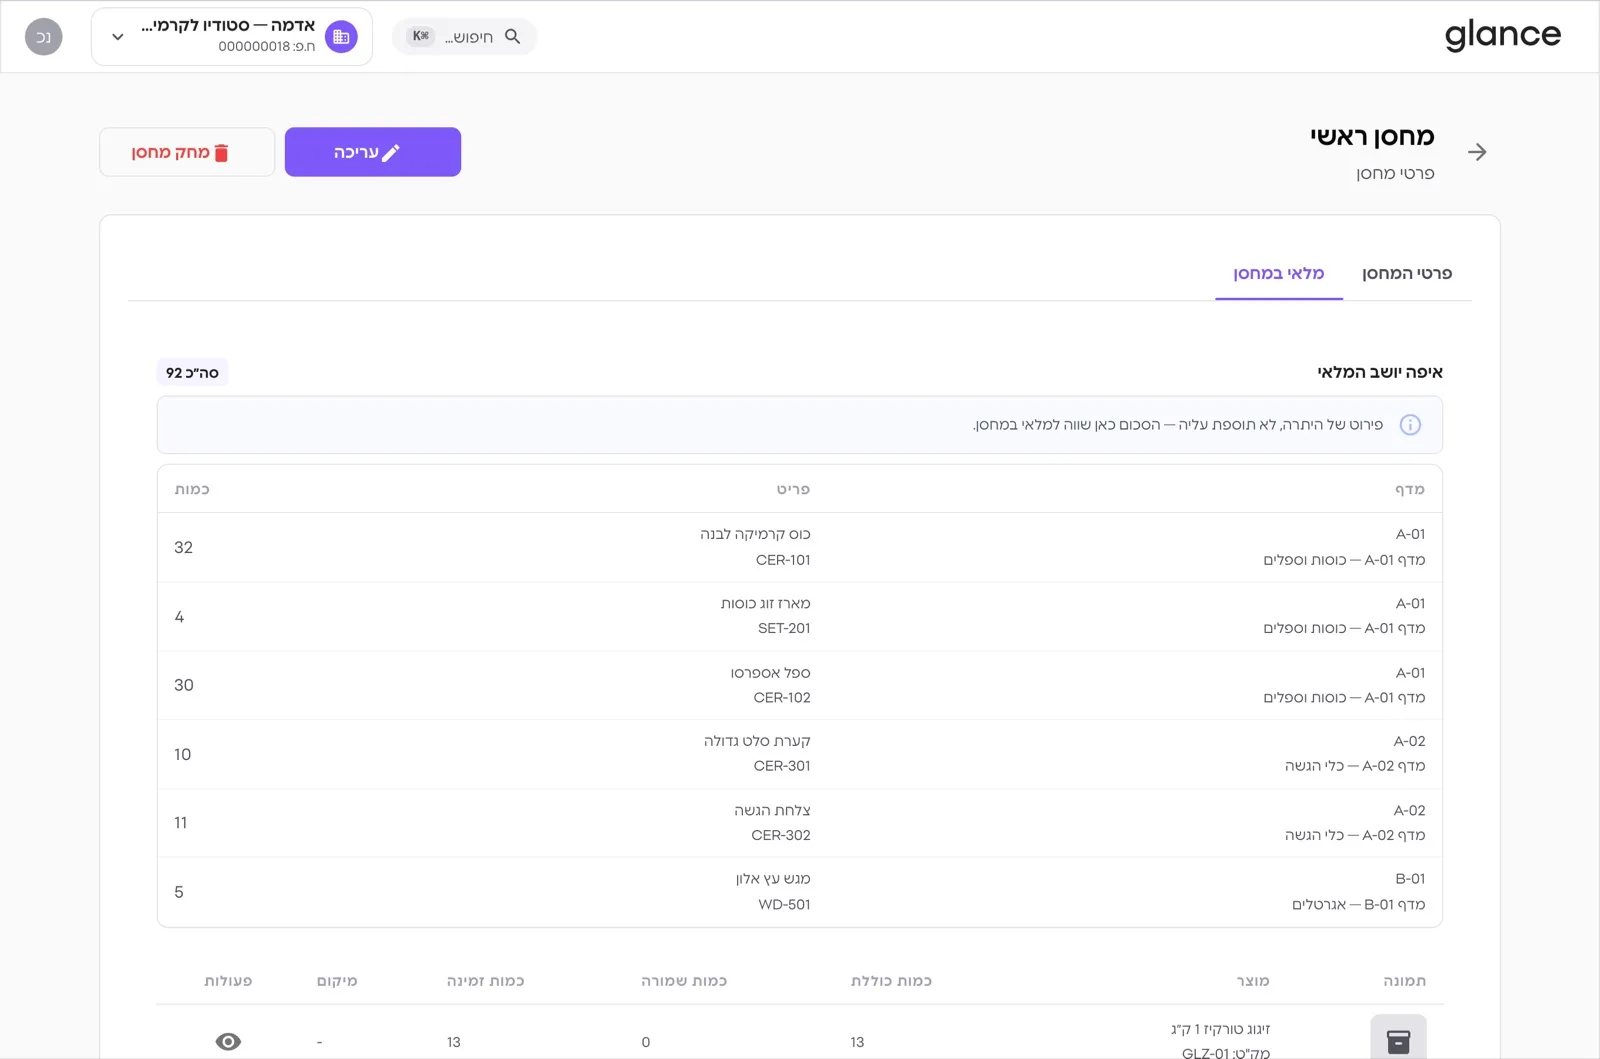Click the WD-501 SKU
Image resolution: width=1600 pixels, height=1059 pixels.
(x=784, y=904)
